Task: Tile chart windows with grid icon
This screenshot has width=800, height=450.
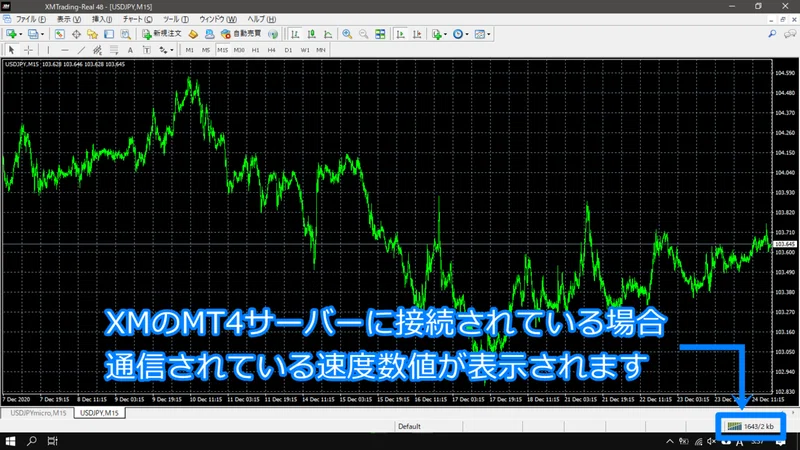Action: pos(380,34)
